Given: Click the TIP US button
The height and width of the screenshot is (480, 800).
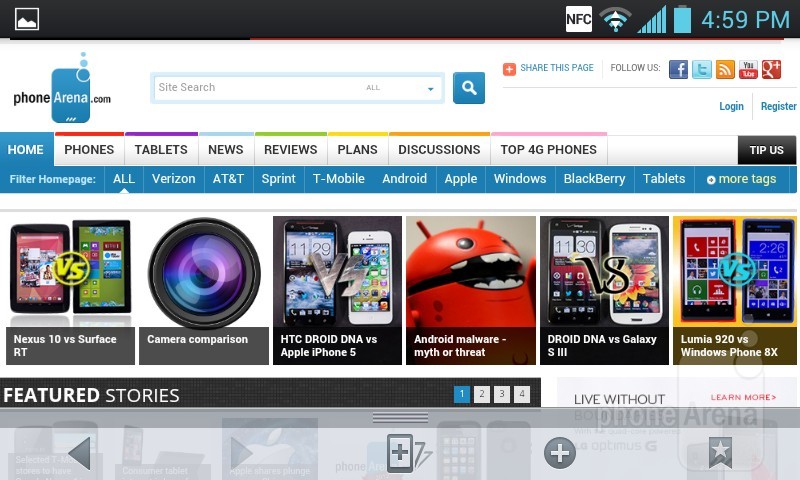Looking at the screenshot, I should tap(766, 150).
